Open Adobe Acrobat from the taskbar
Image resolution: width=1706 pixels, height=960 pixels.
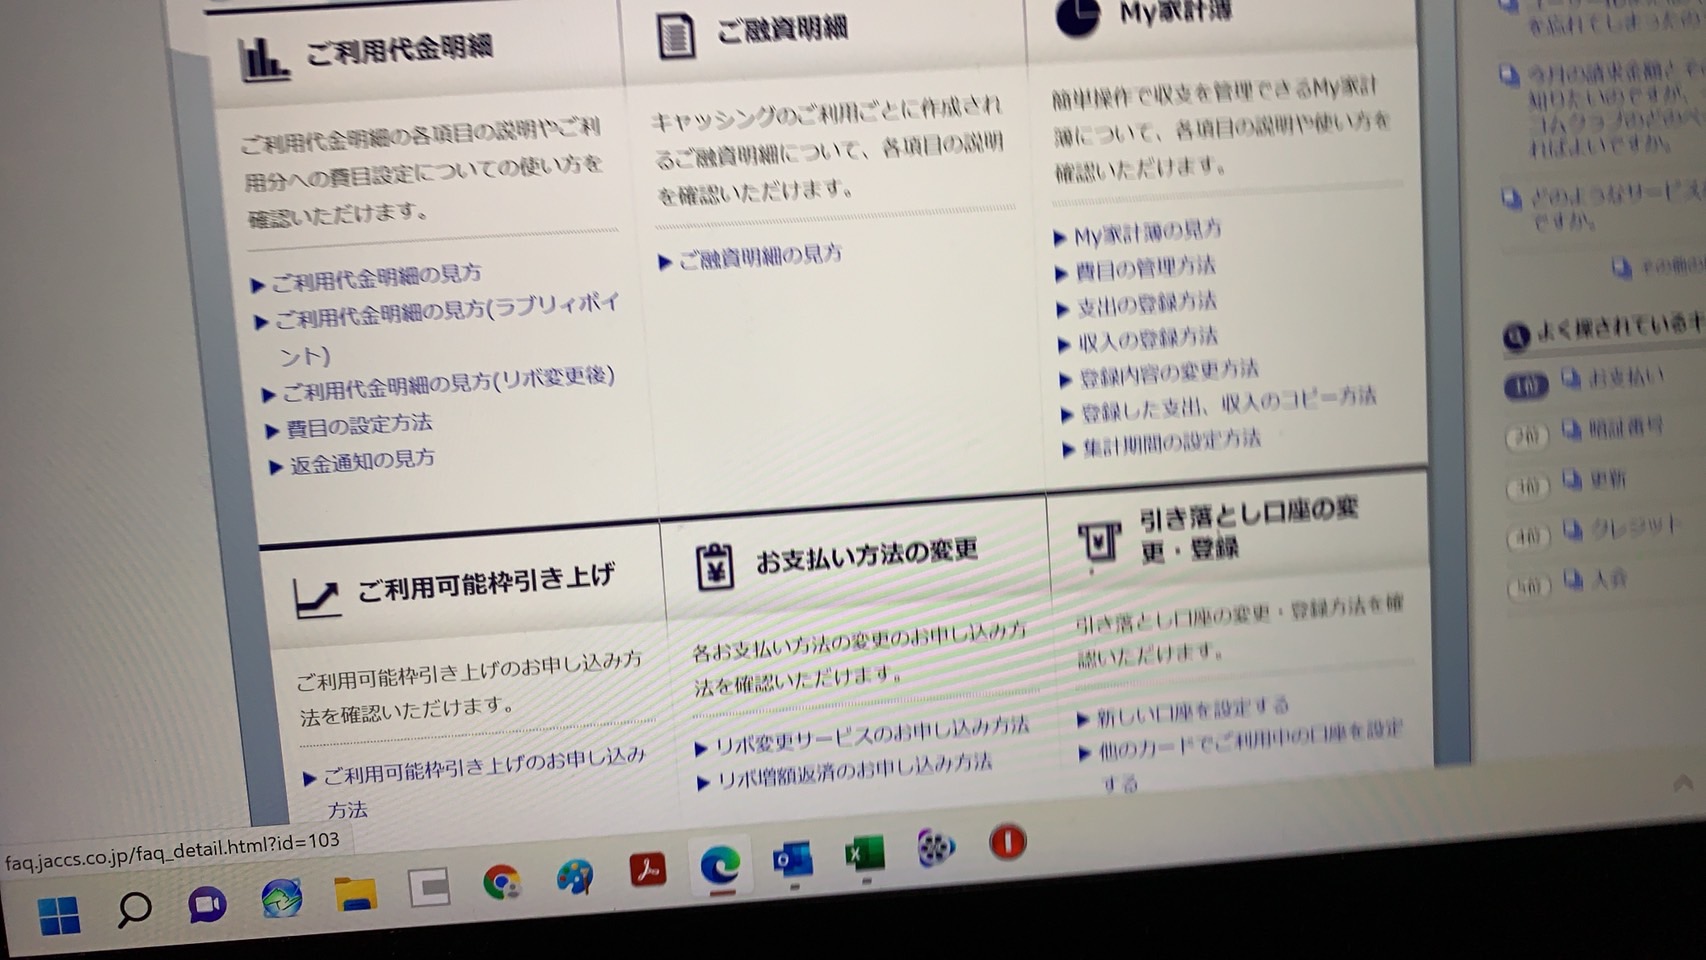point(648,870)
